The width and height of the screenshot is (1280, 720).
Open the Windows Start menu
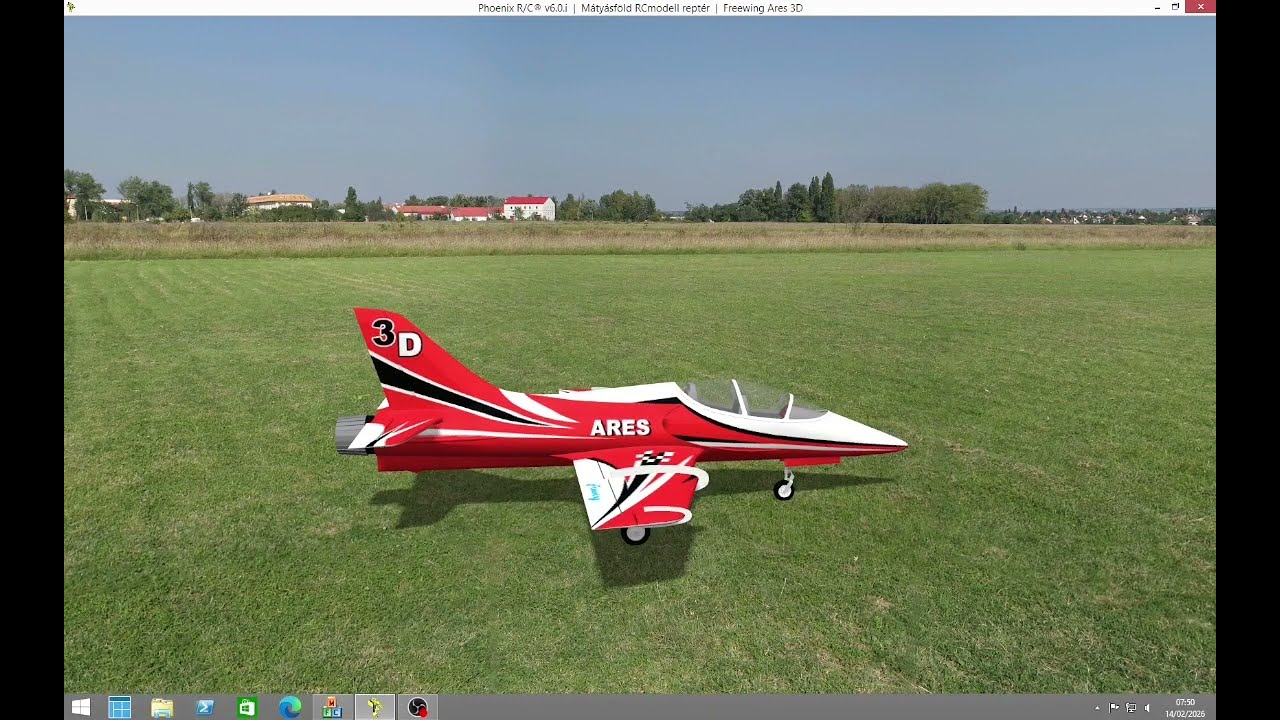[x=81, y=707]
